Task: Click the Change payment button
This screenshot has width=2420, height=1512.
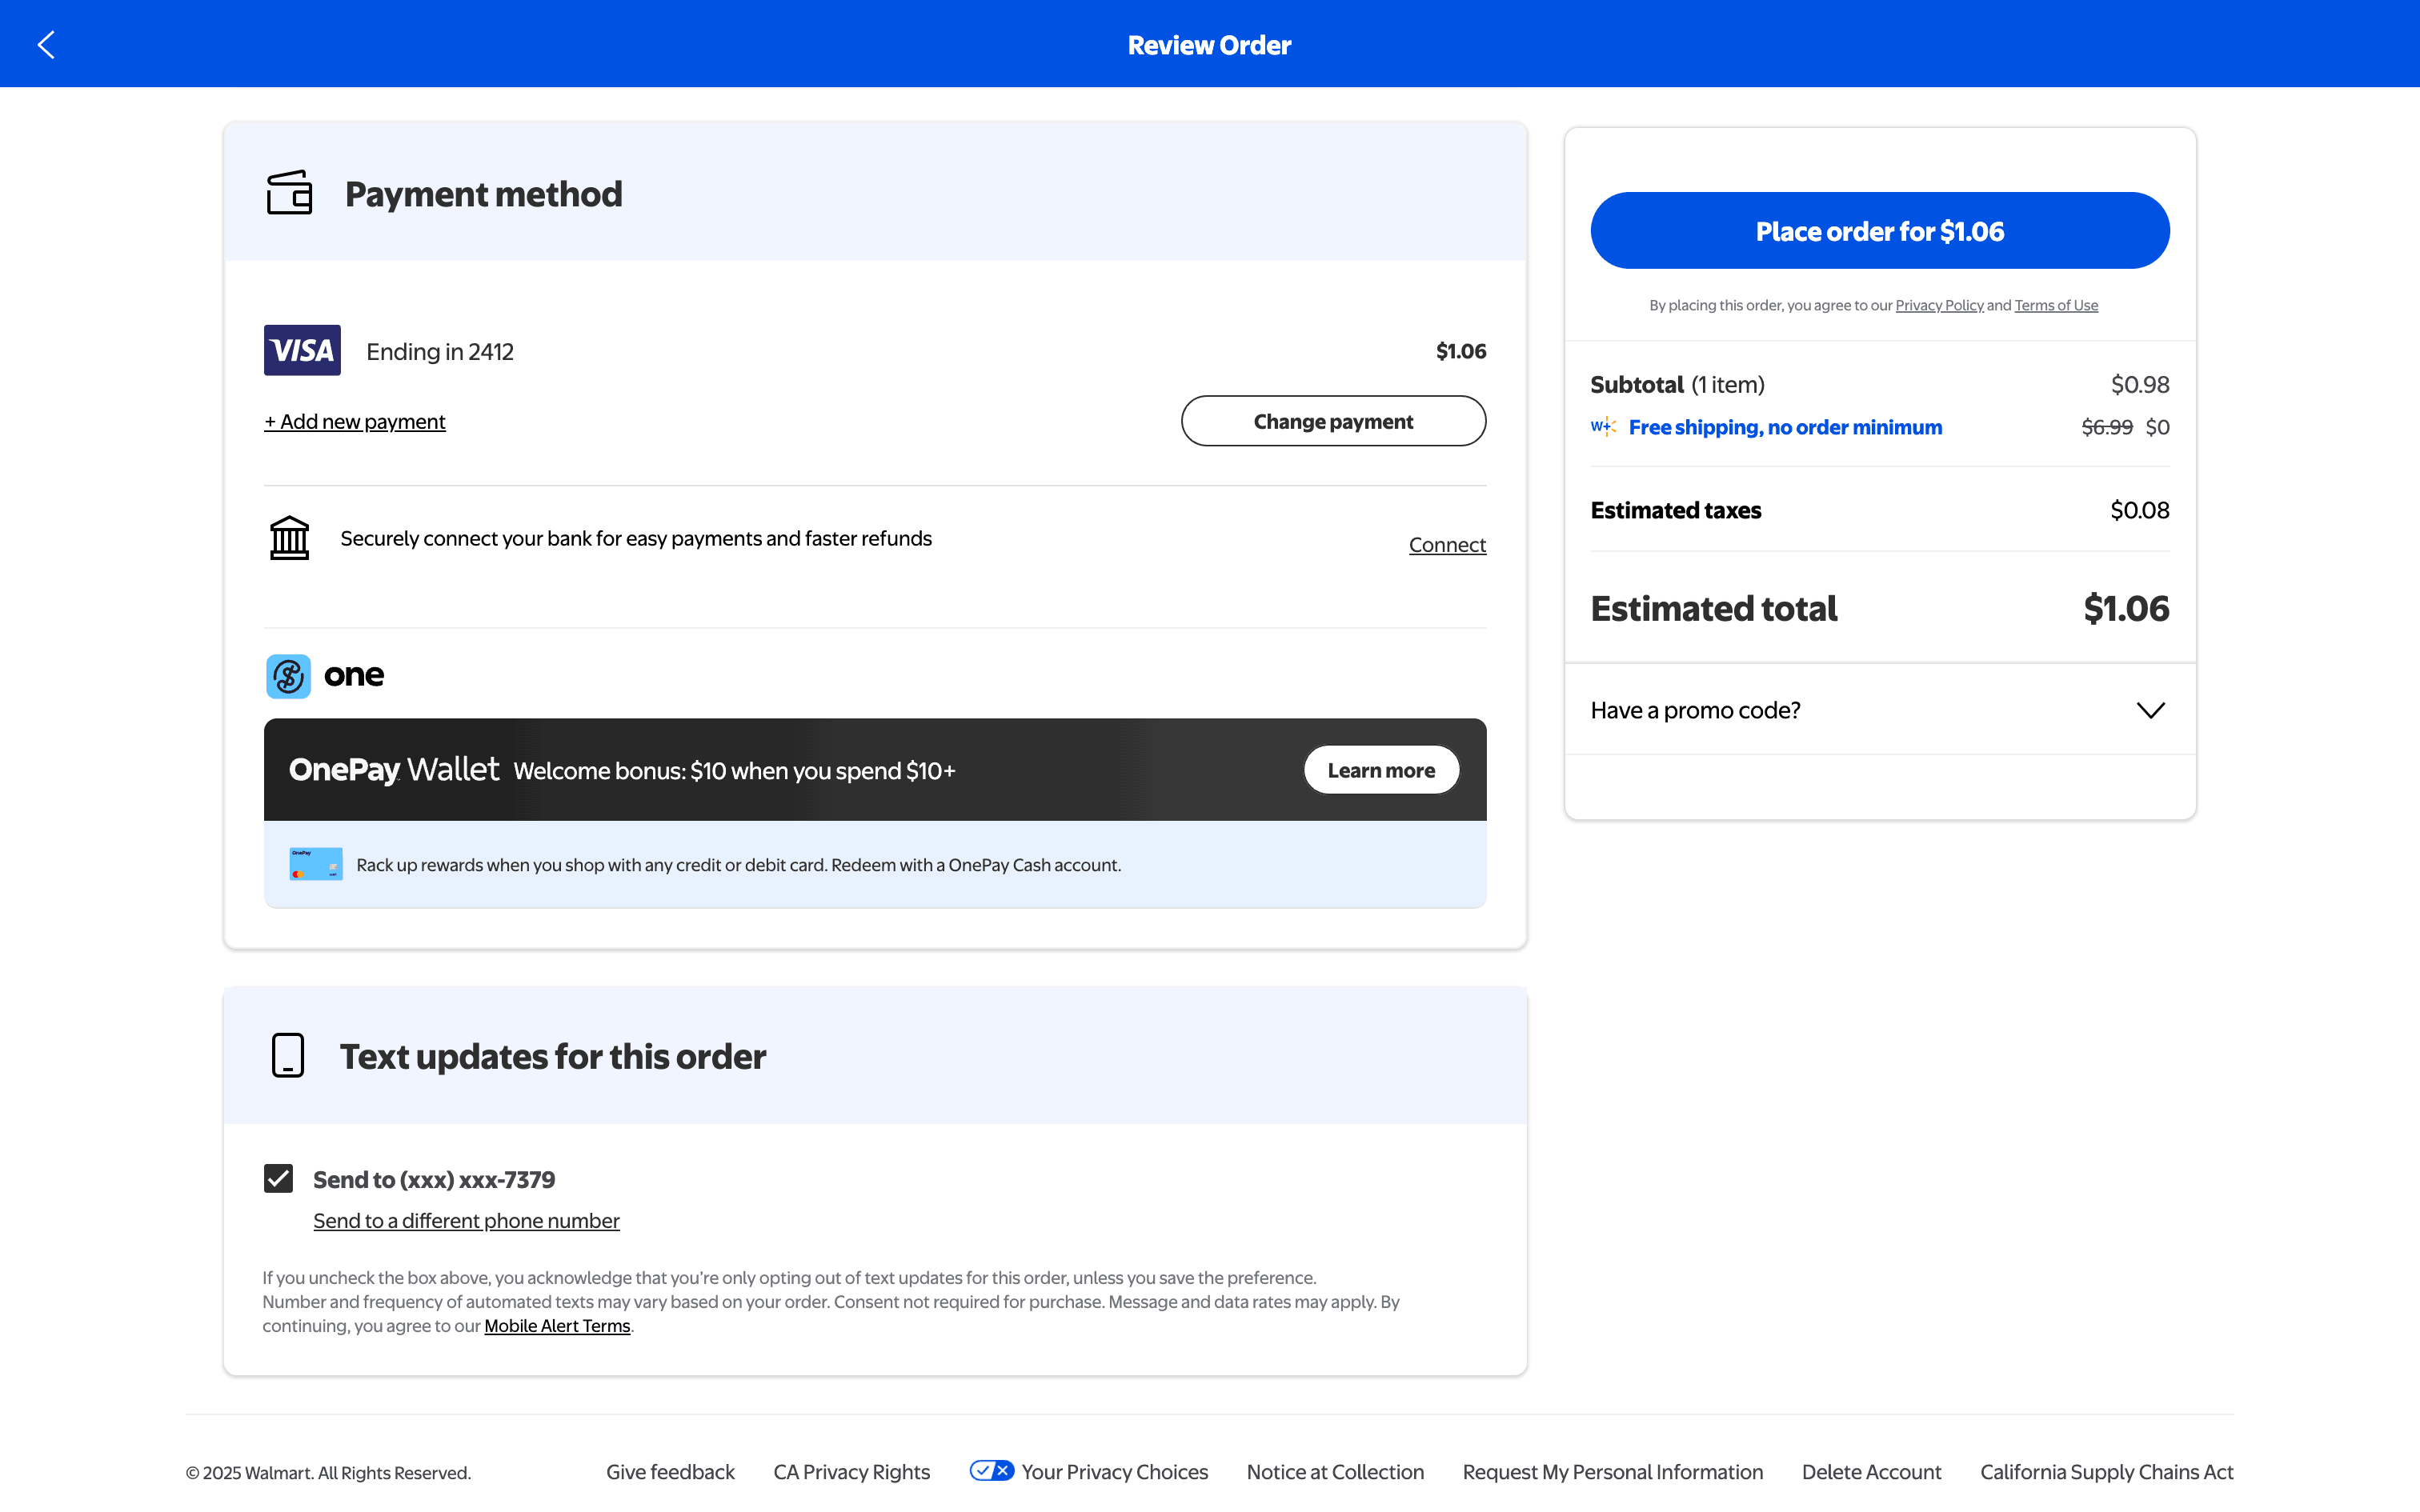Action: pos(1333,421)
